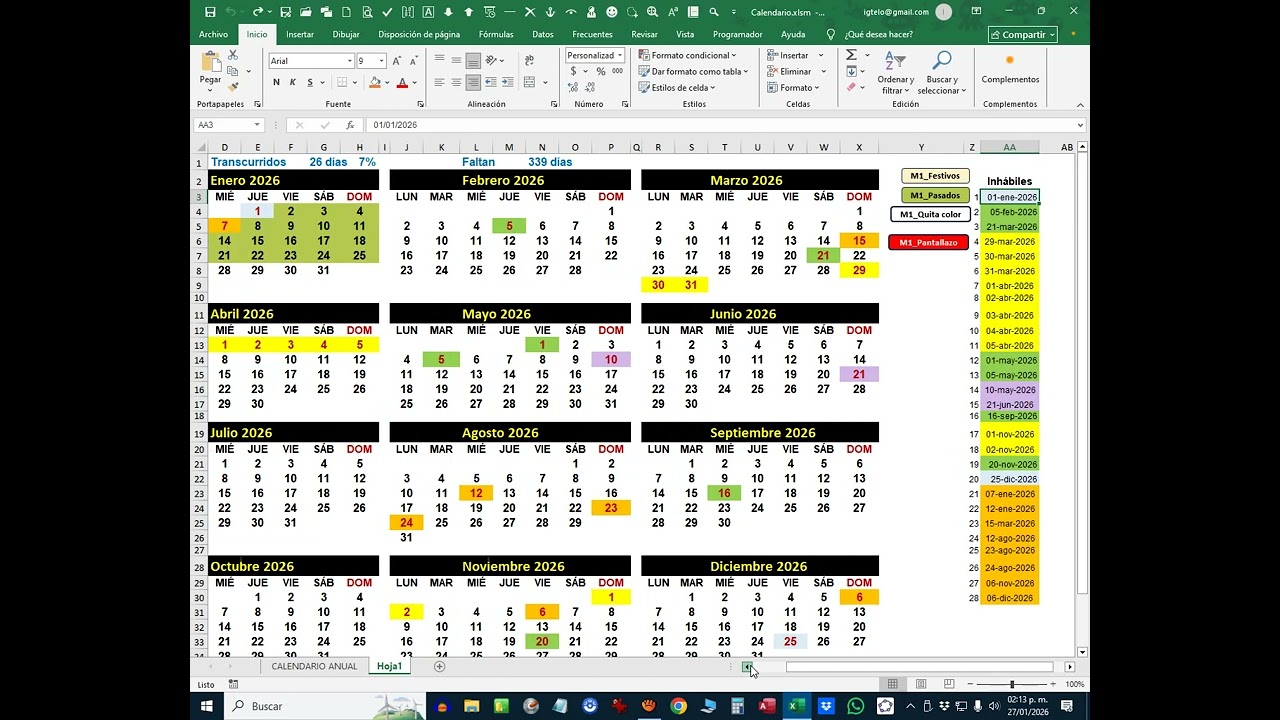Toggle bottom vertical alignment
The image size is (1280, 720).
[473, 59]
